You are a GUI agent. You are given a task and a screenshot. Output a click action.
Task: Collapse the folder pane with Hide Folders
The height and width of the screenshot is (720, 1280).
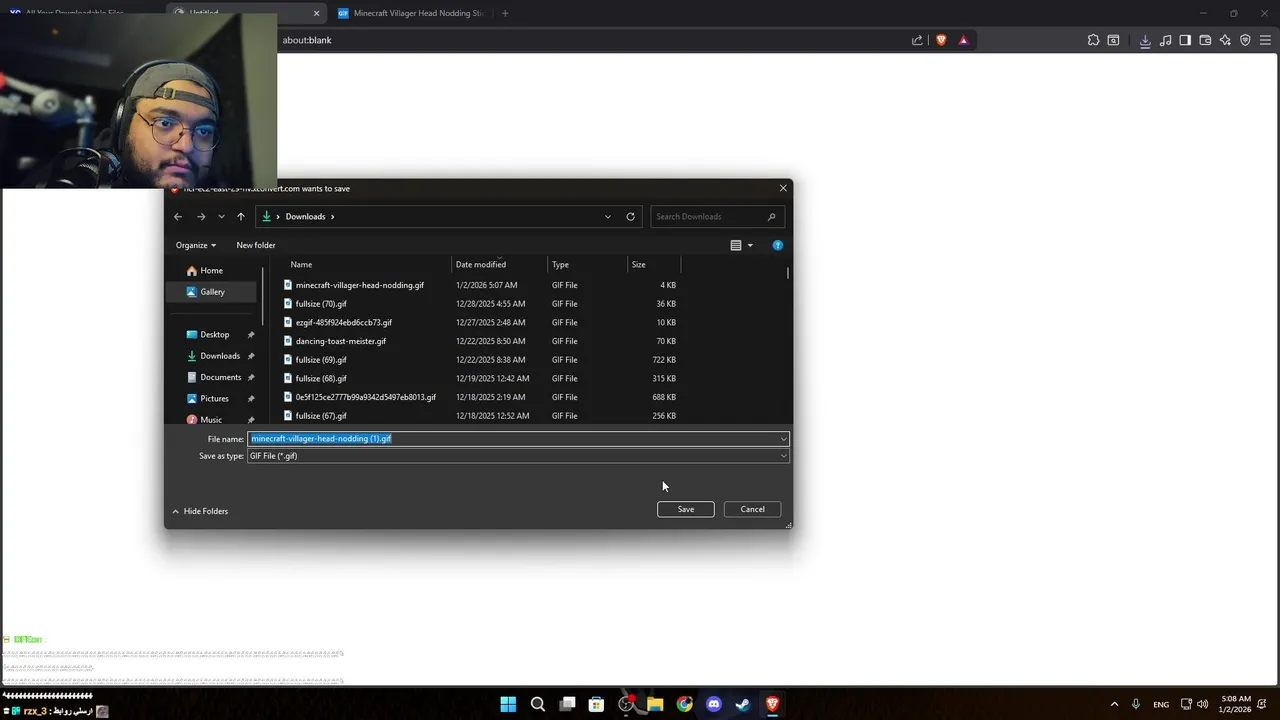200,511
